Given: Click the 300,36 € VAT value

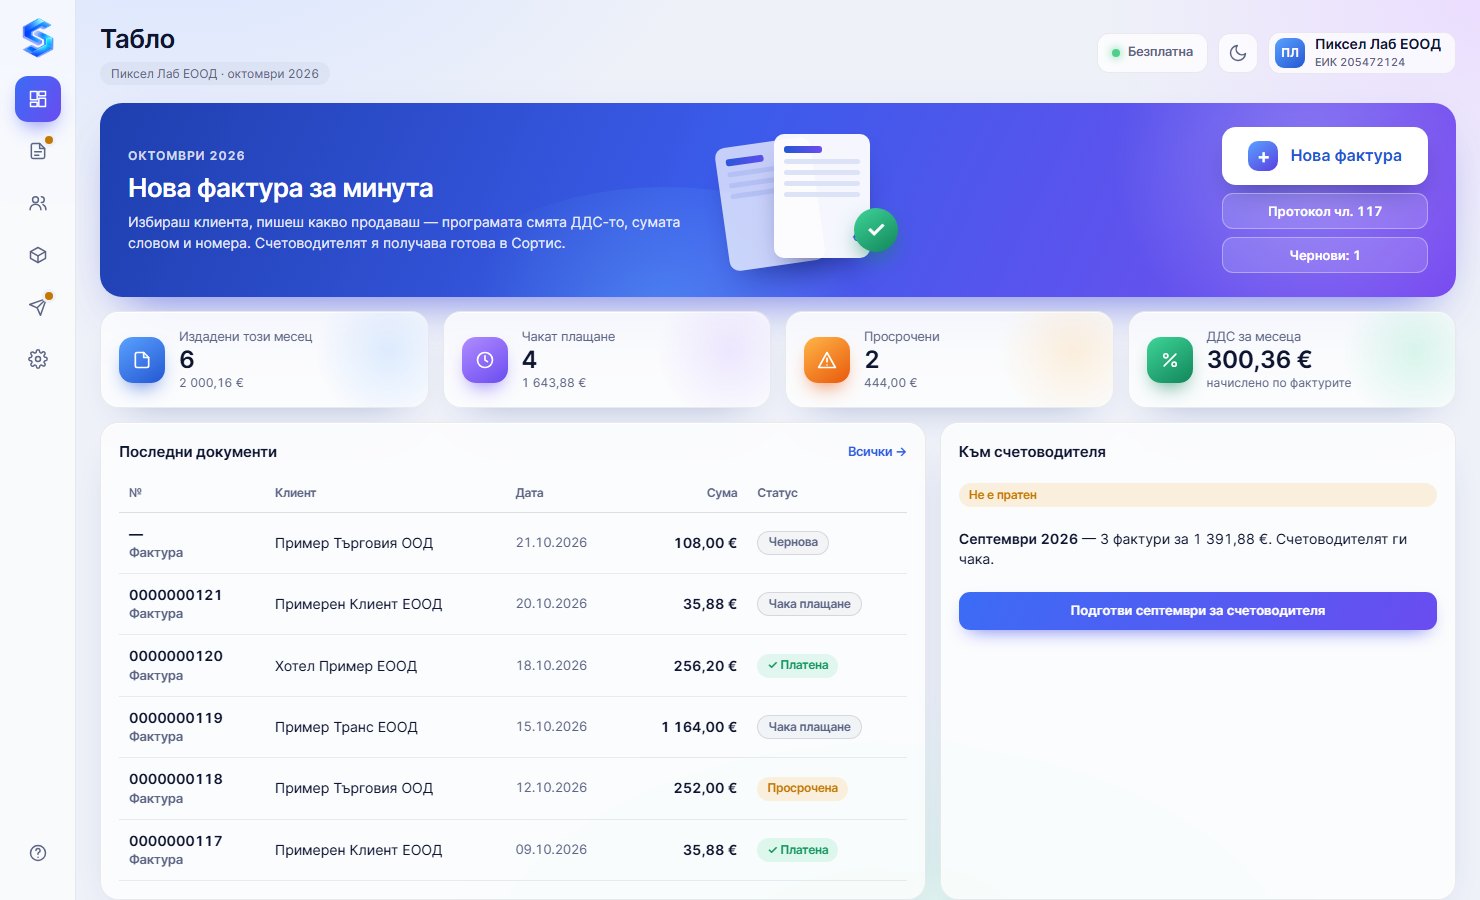Looking at the screenshot, I should [x=1259, y=359].
